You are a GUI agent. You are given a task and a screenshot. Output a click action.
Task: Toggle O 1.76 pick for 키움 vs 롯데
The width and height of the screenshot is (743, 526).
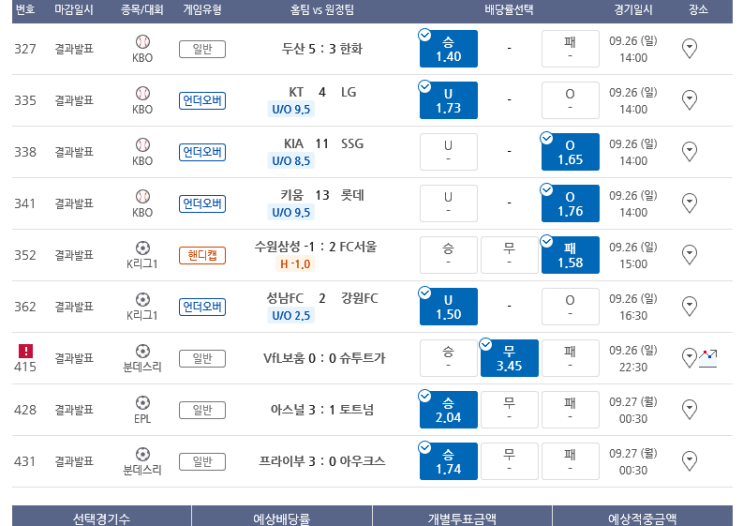click(x=570, y=204)
